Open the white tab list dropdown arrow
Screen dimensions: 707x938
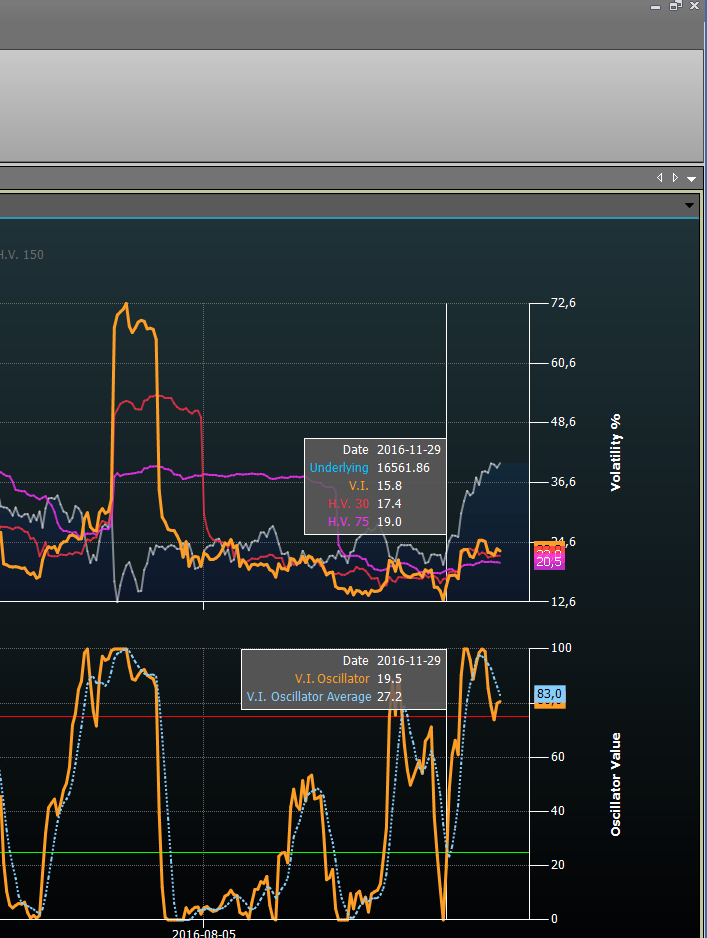point(691,179)
